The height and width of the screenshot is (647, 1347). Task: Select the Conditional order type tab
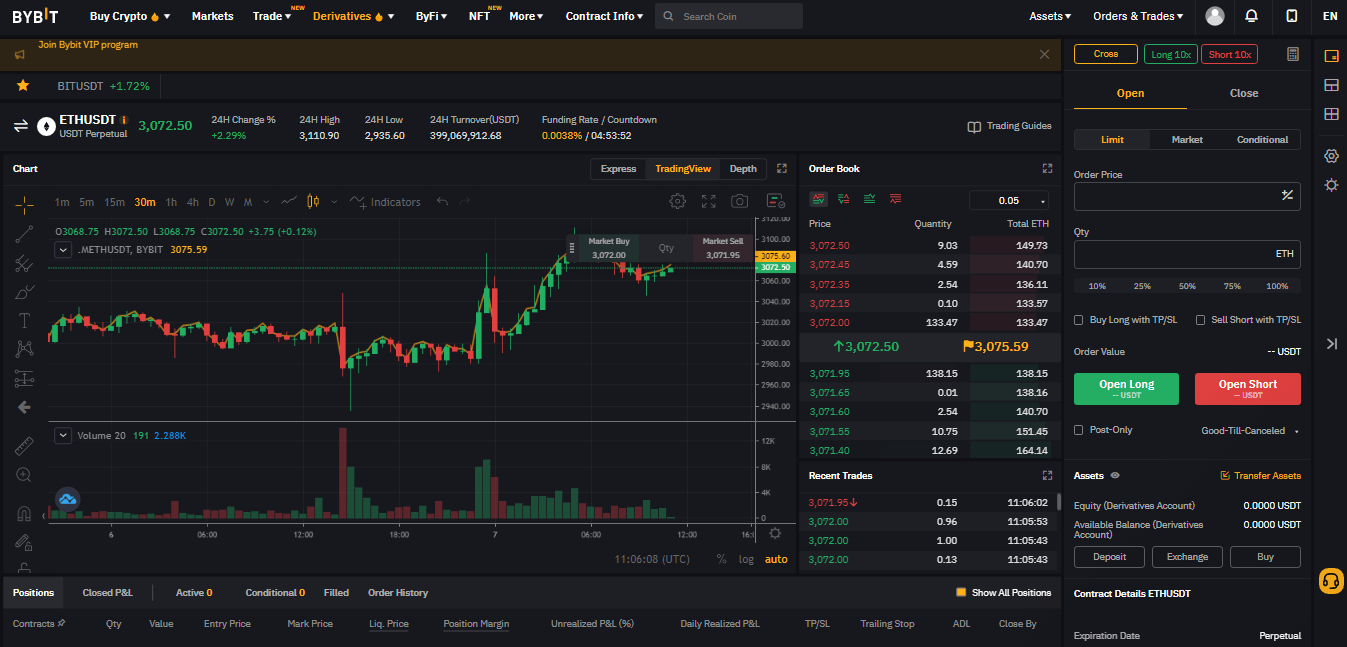(1262, 140)
